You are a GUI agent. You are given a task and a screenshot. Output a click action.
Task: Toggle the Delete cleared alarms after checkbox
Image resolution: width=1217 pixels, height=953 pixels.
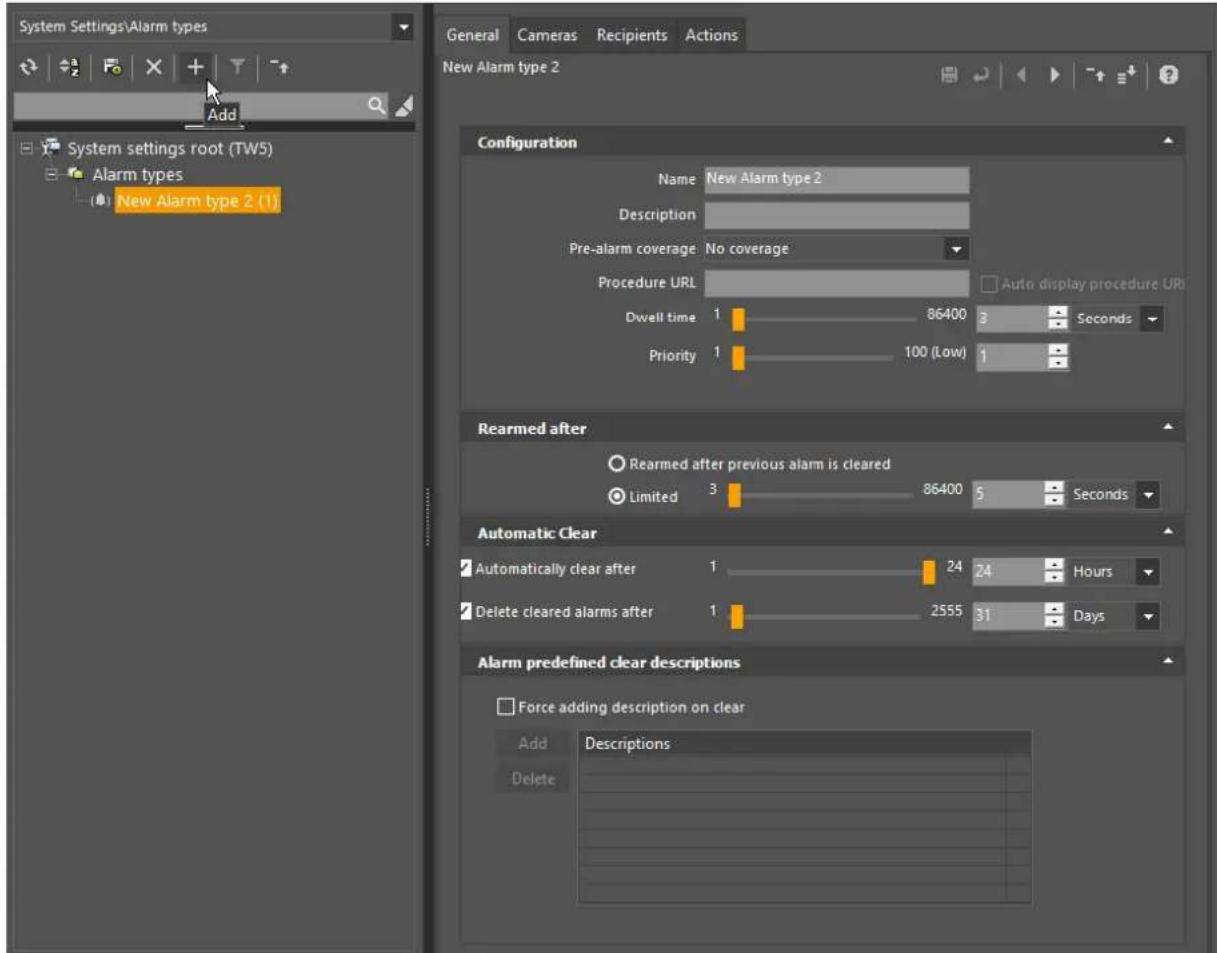pos(465,612)
